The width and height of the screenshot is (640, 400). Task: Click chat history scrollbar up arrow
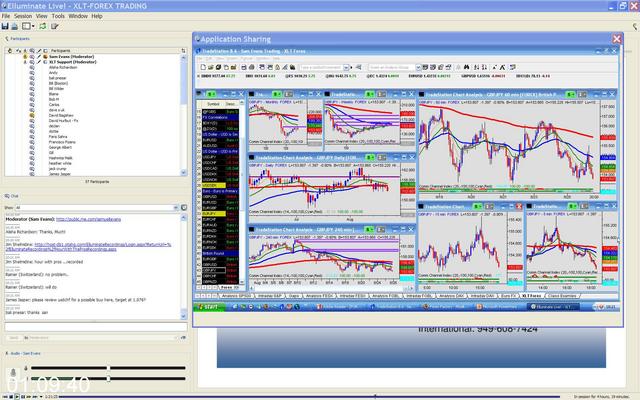click(183, 218)
